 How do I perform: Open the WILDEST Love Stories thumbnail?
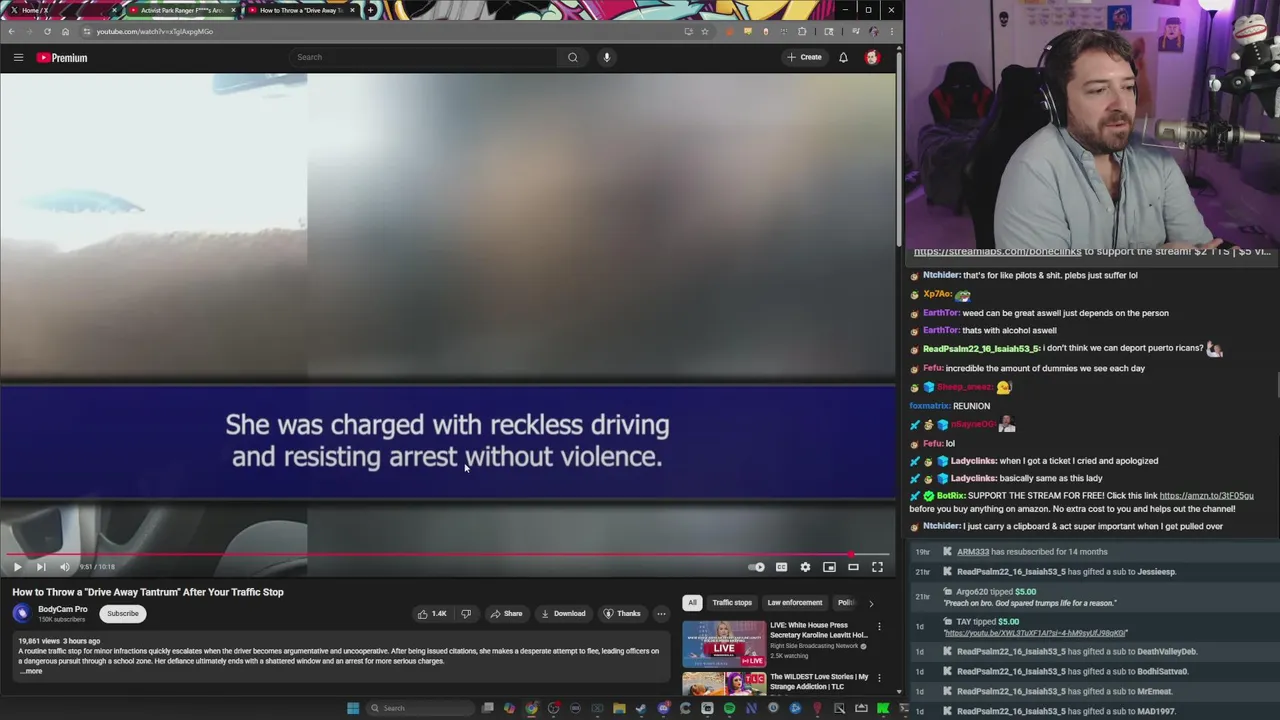[x=724, y=684]
